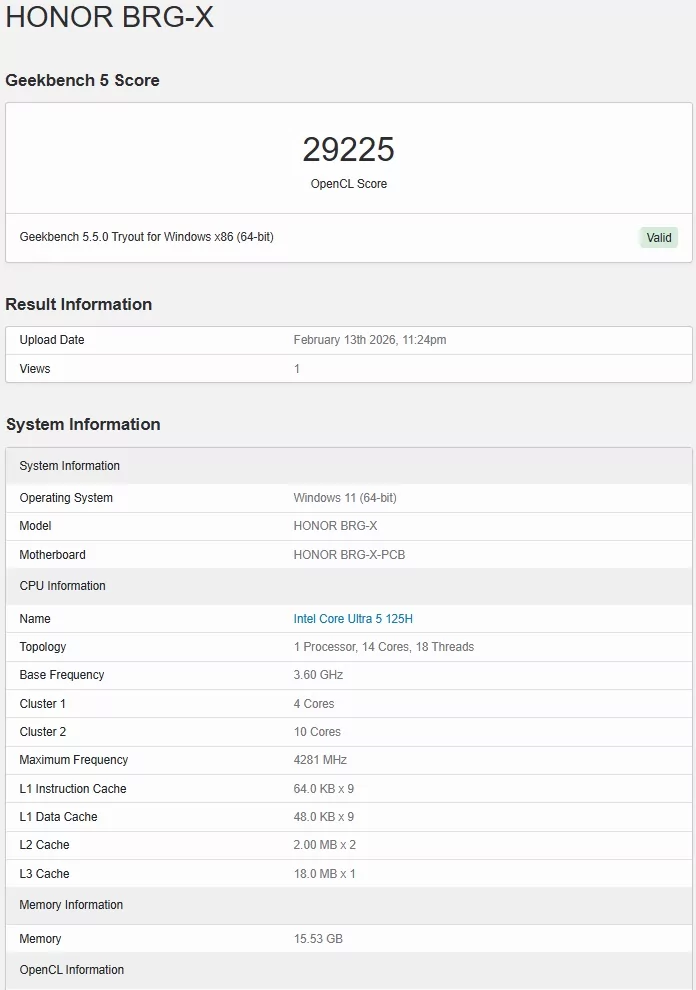Click the 29225 OpenCL score number
696x990 pixels.
pyautogui.click(x=348, y=150)
